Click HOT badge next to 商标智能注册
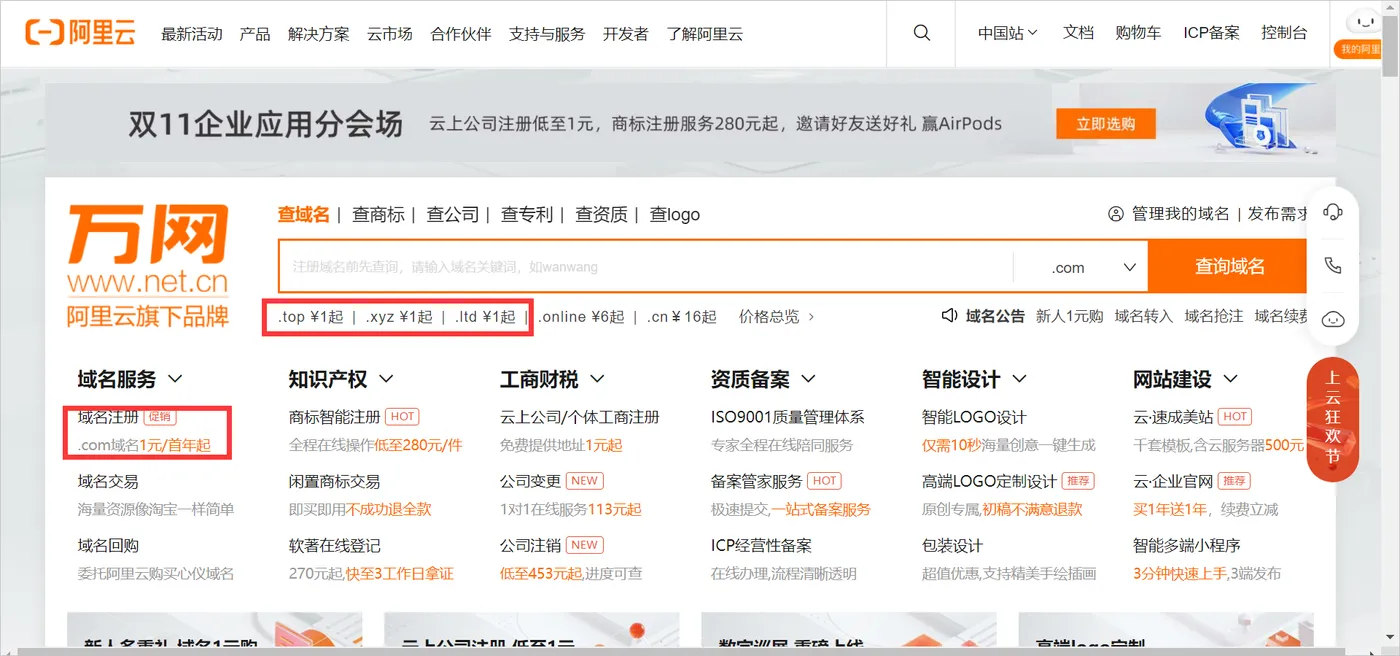Viewport: 1400px width, 656px height. point(402,417)
